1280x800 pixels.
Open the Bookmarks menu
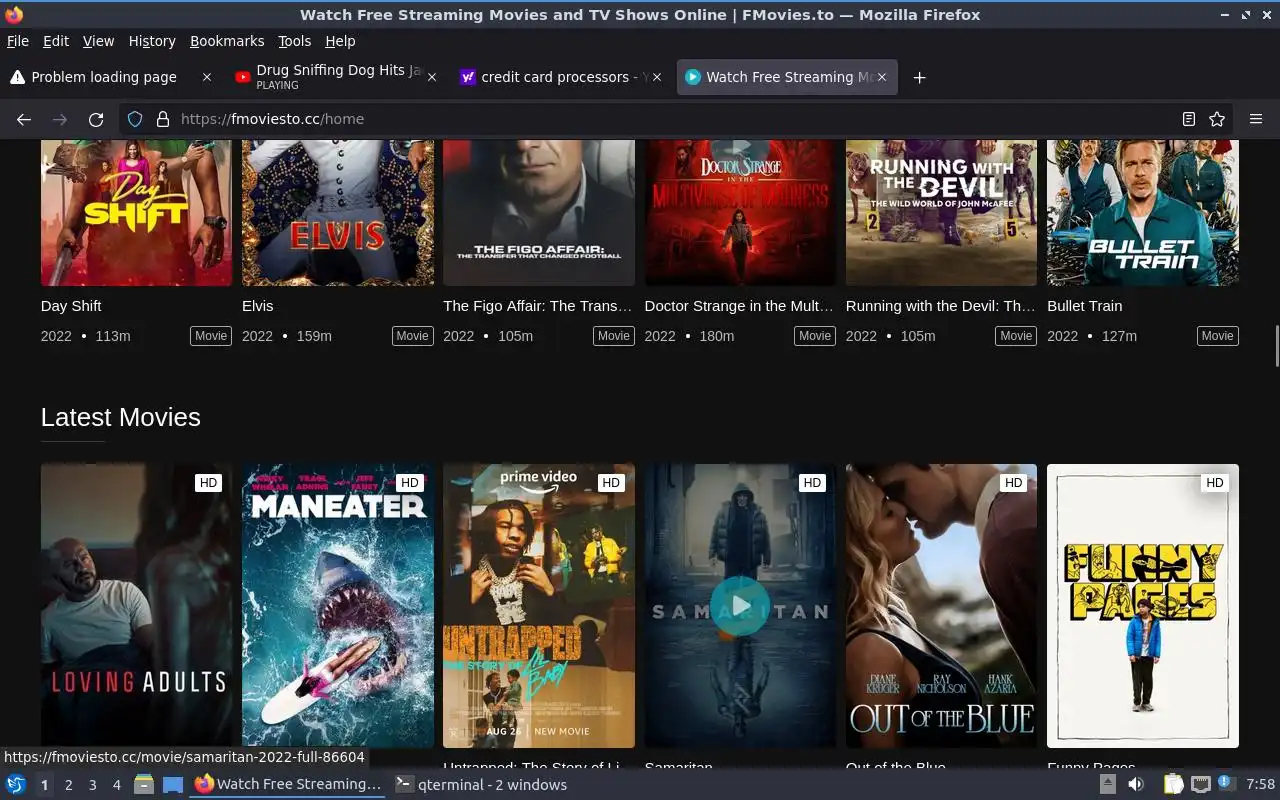click(227, 41)
